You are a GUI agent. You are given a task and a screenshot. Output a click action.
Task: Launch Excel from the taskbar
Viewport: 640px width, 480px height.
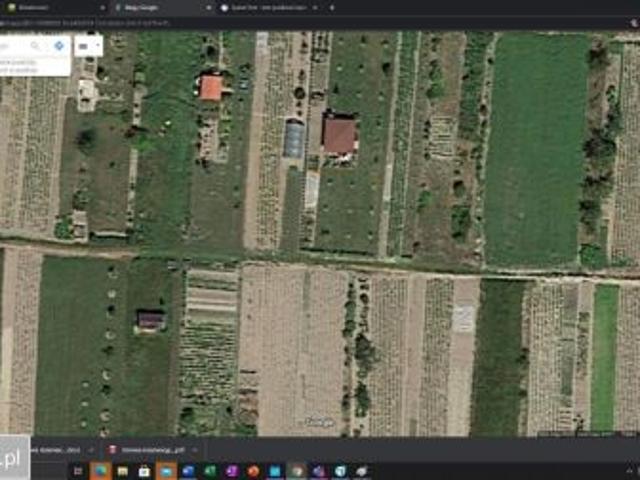pos(210,471)
